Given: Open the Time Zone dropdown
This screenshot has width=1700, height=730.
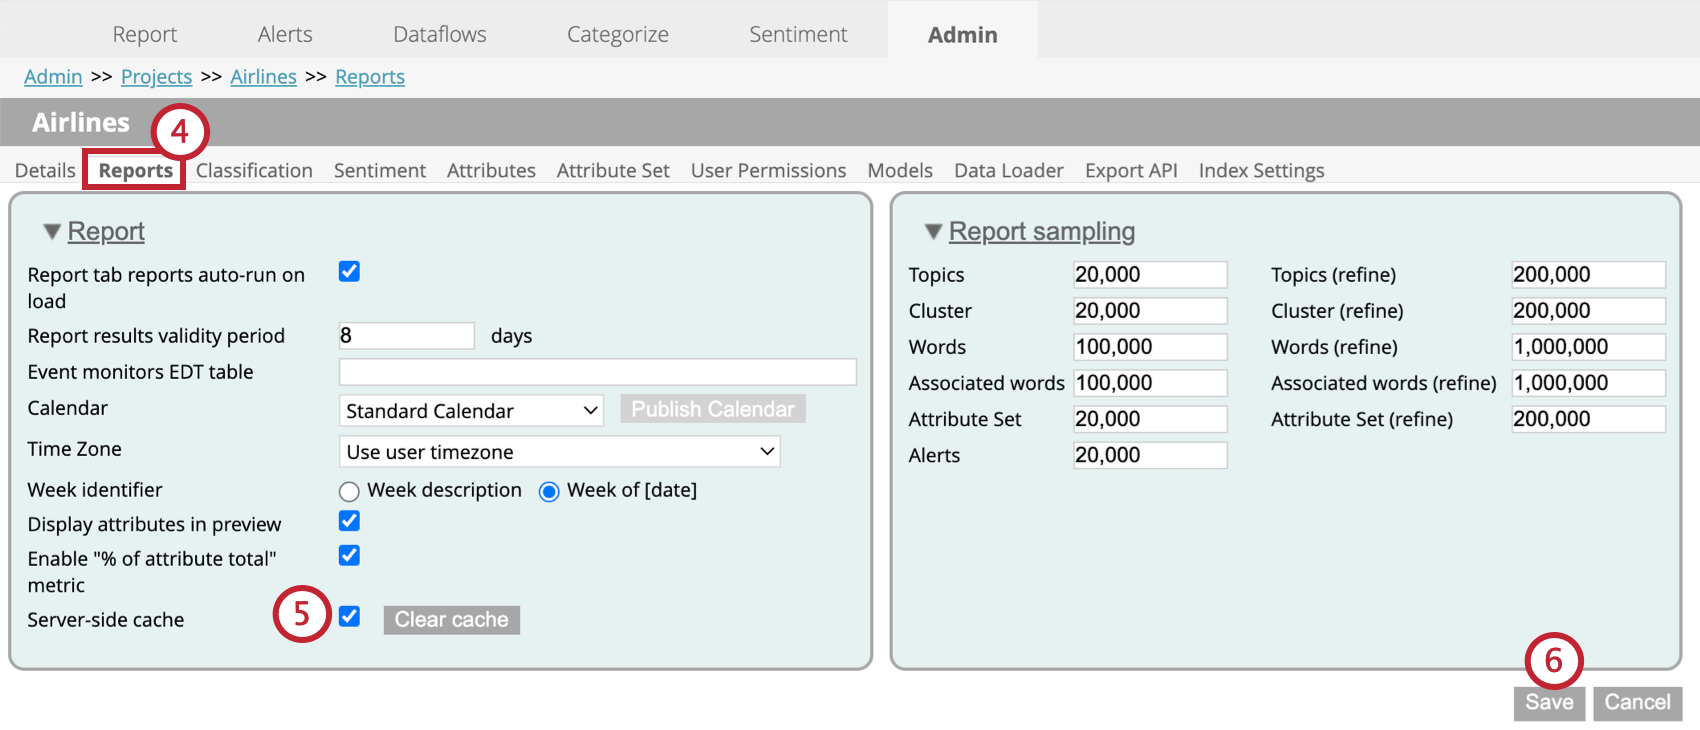Looking at the screenshot, I should pos(559,452).
